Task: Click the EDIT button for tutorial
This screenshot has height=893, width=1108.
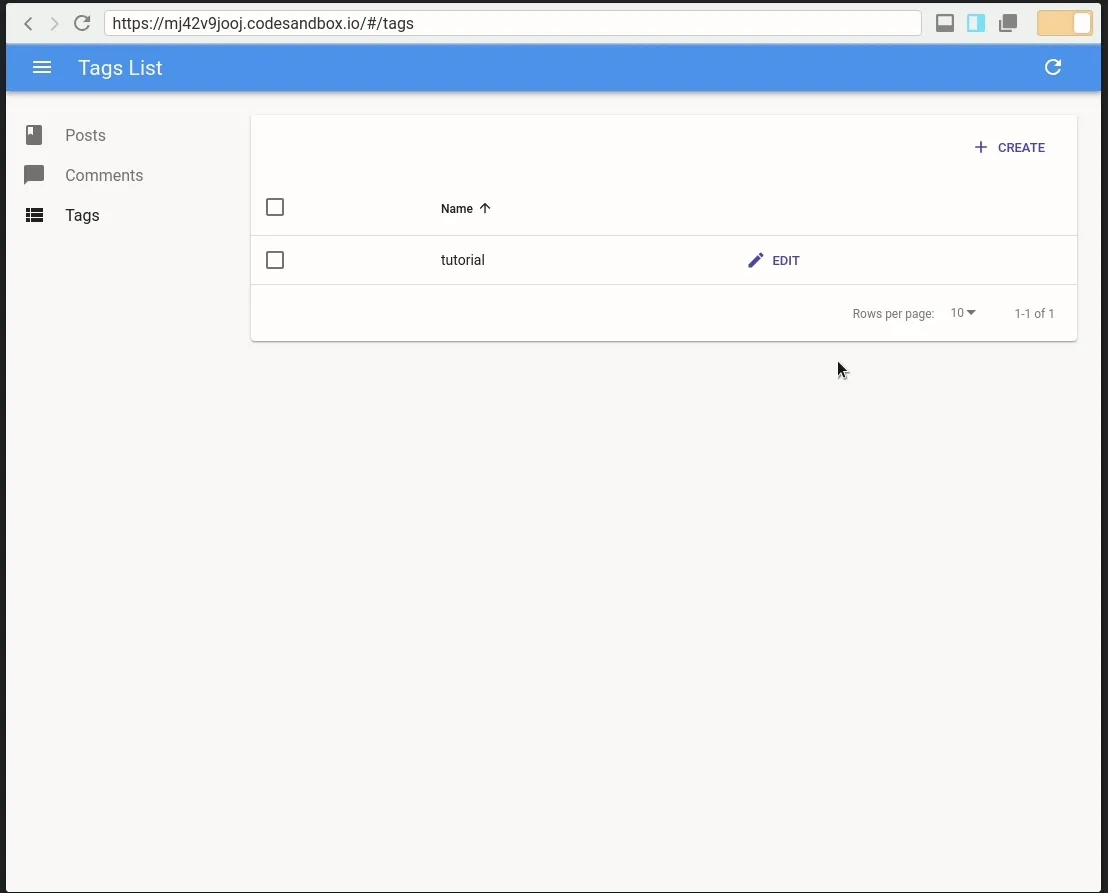Action: click(x=774, y=260)
